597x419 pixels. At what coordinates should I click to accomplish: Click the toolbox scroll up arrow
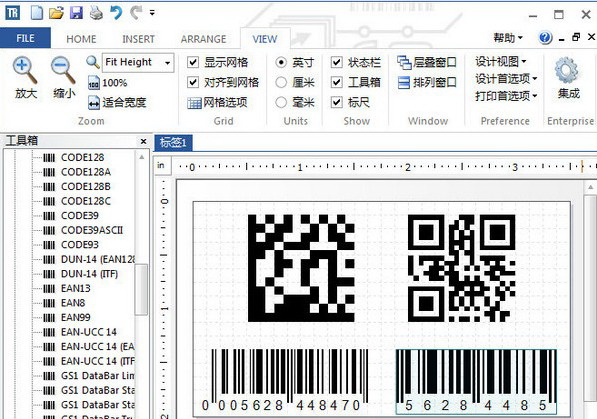142,157
